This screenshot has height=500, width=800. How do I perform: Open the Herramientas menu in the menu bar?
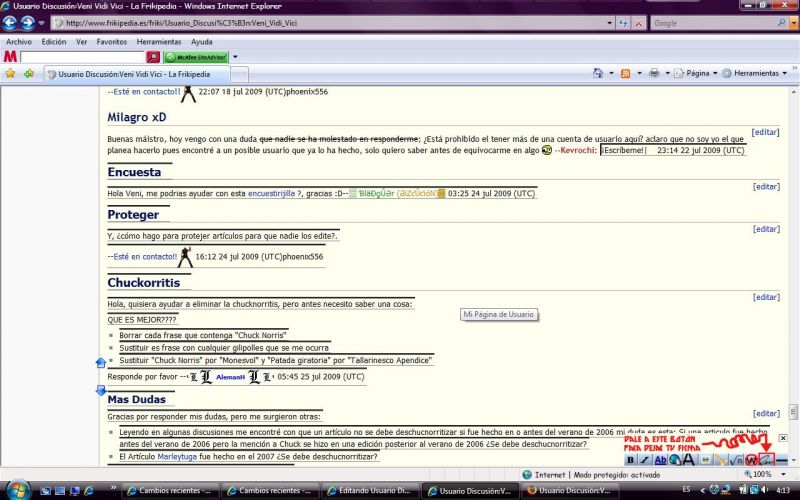pyautogui.click(x=159, y=42)
